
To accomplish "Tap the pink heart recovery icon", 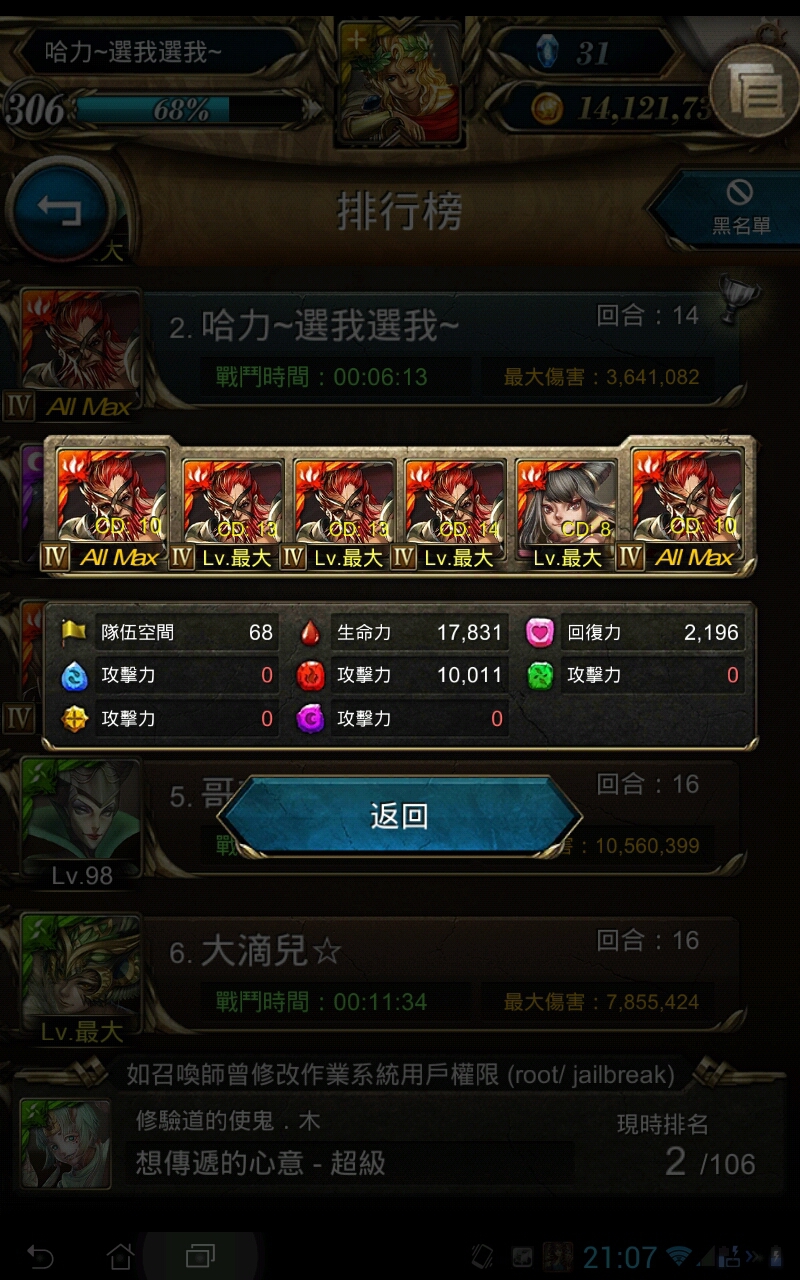I will [x=540, y=632].
